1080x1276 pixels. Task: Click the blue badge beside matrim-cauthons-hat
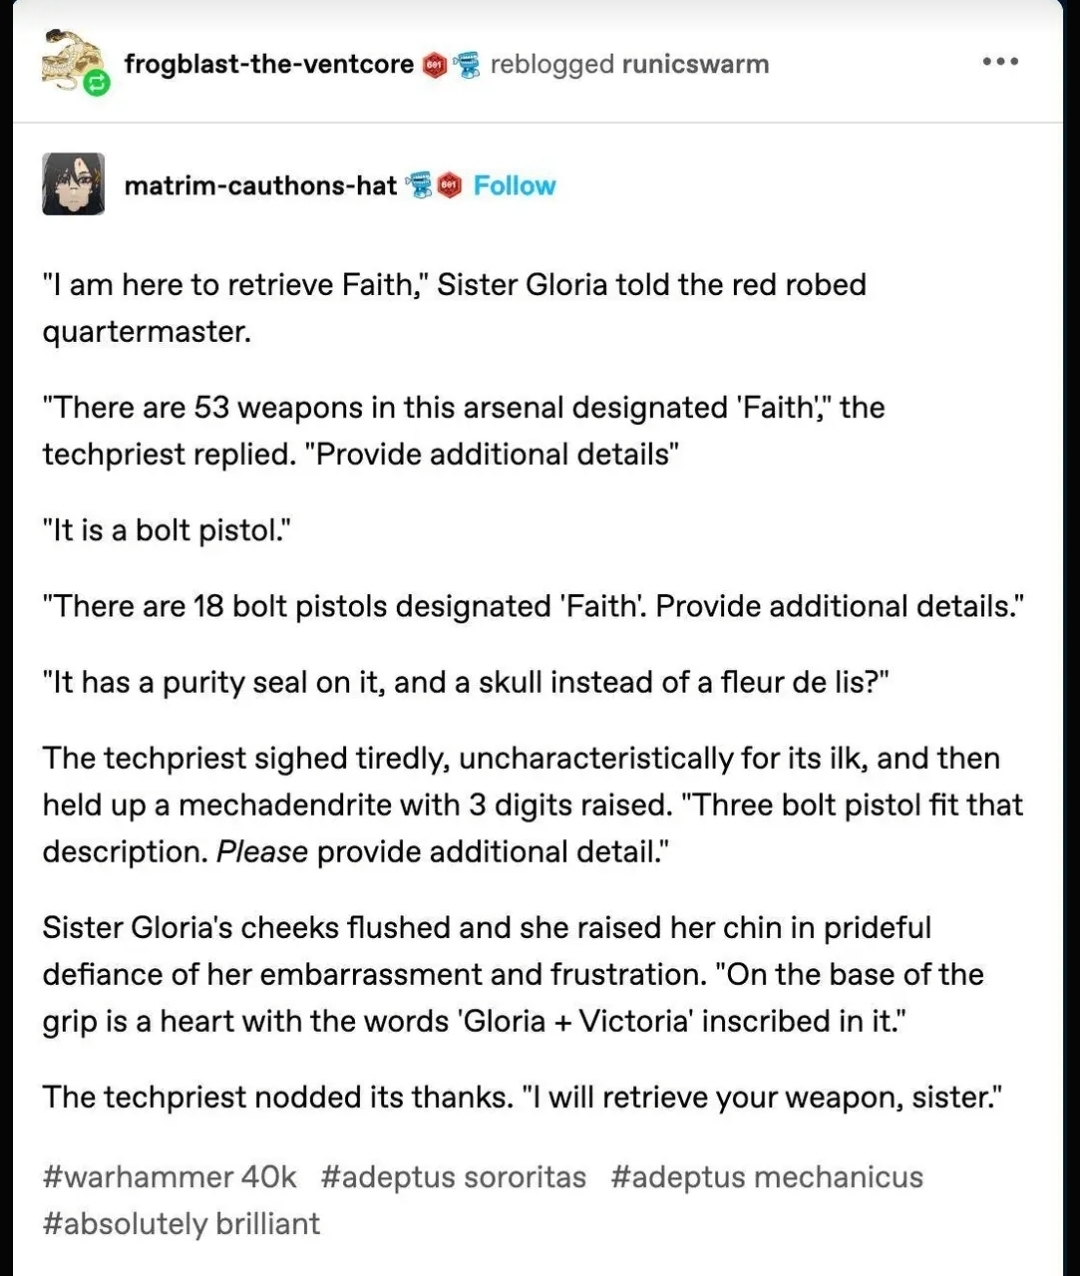click(418, 186)
